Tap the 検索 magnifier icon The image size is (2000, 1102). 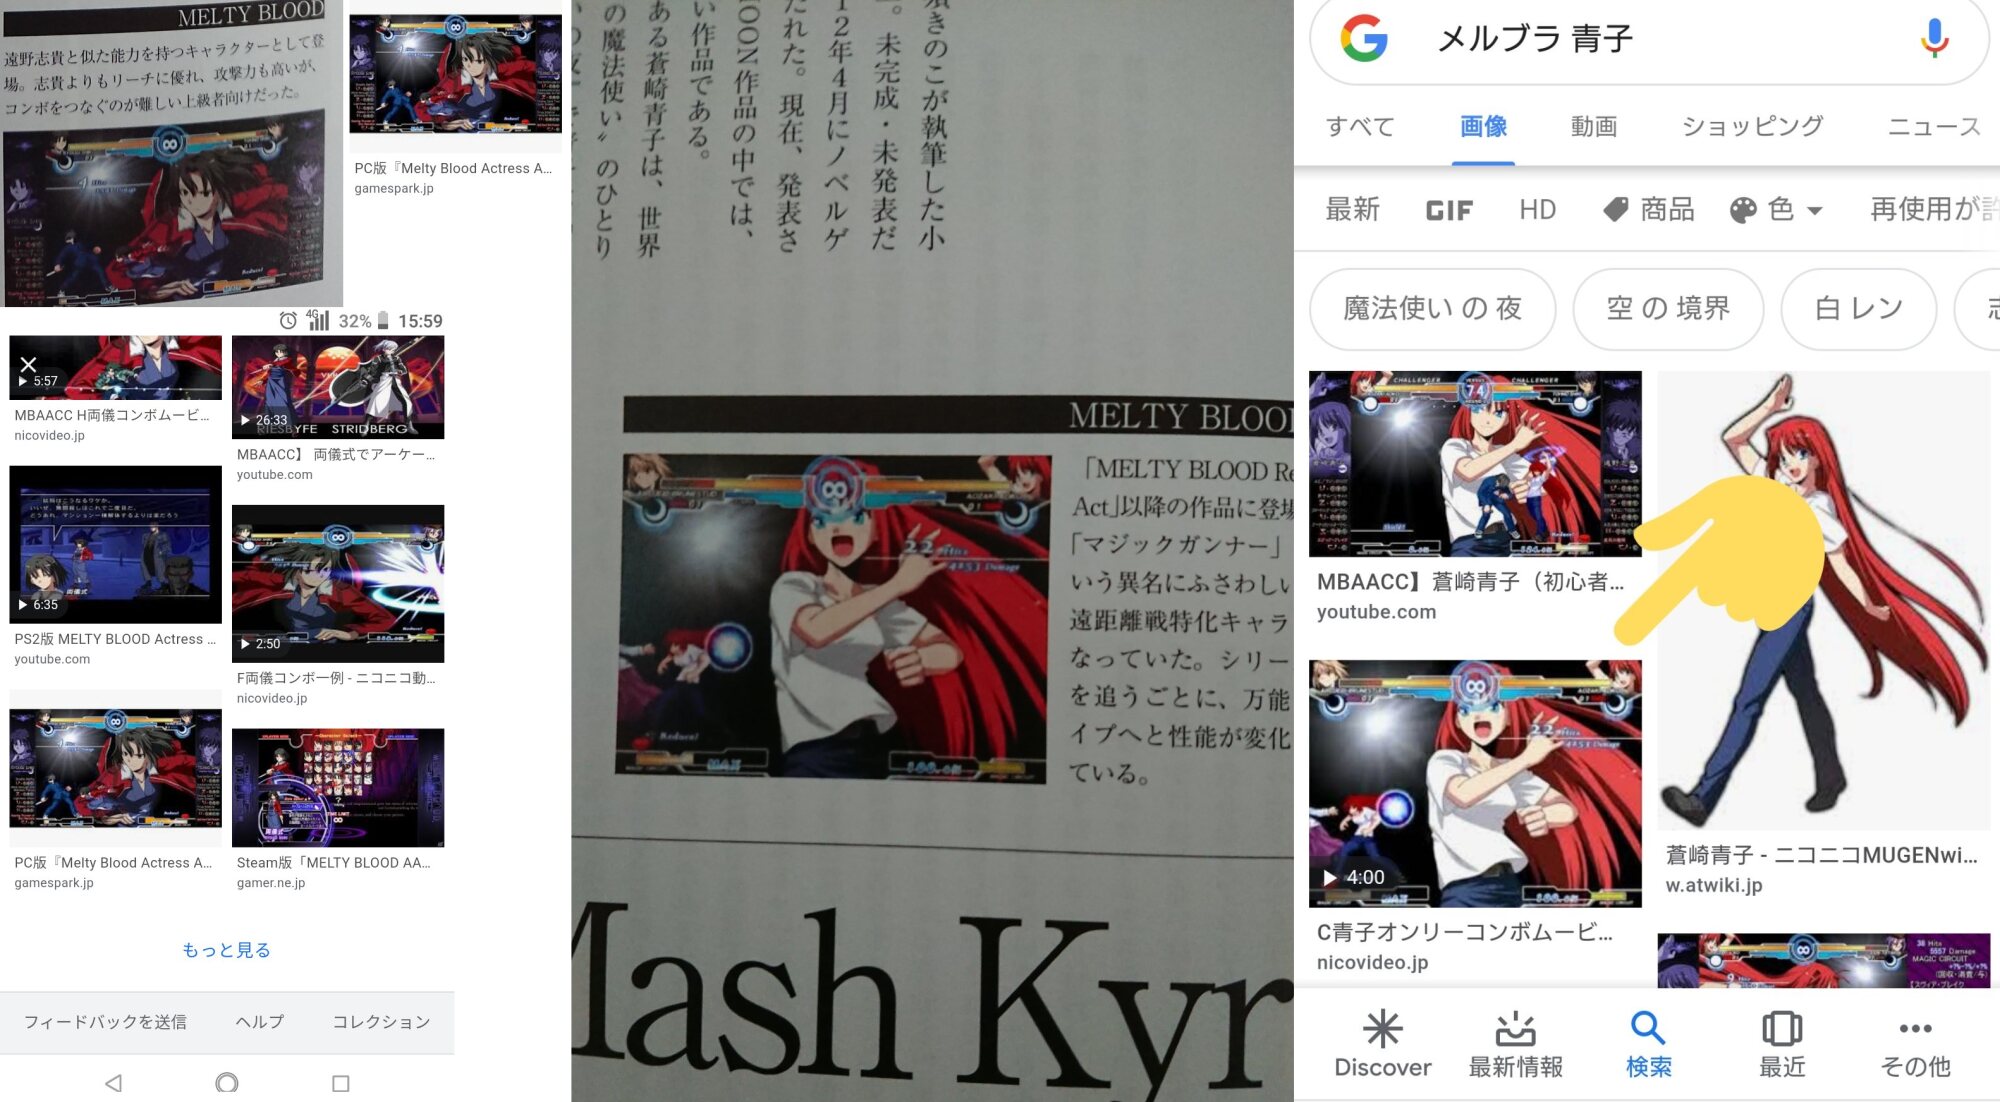[1647, 1030]
